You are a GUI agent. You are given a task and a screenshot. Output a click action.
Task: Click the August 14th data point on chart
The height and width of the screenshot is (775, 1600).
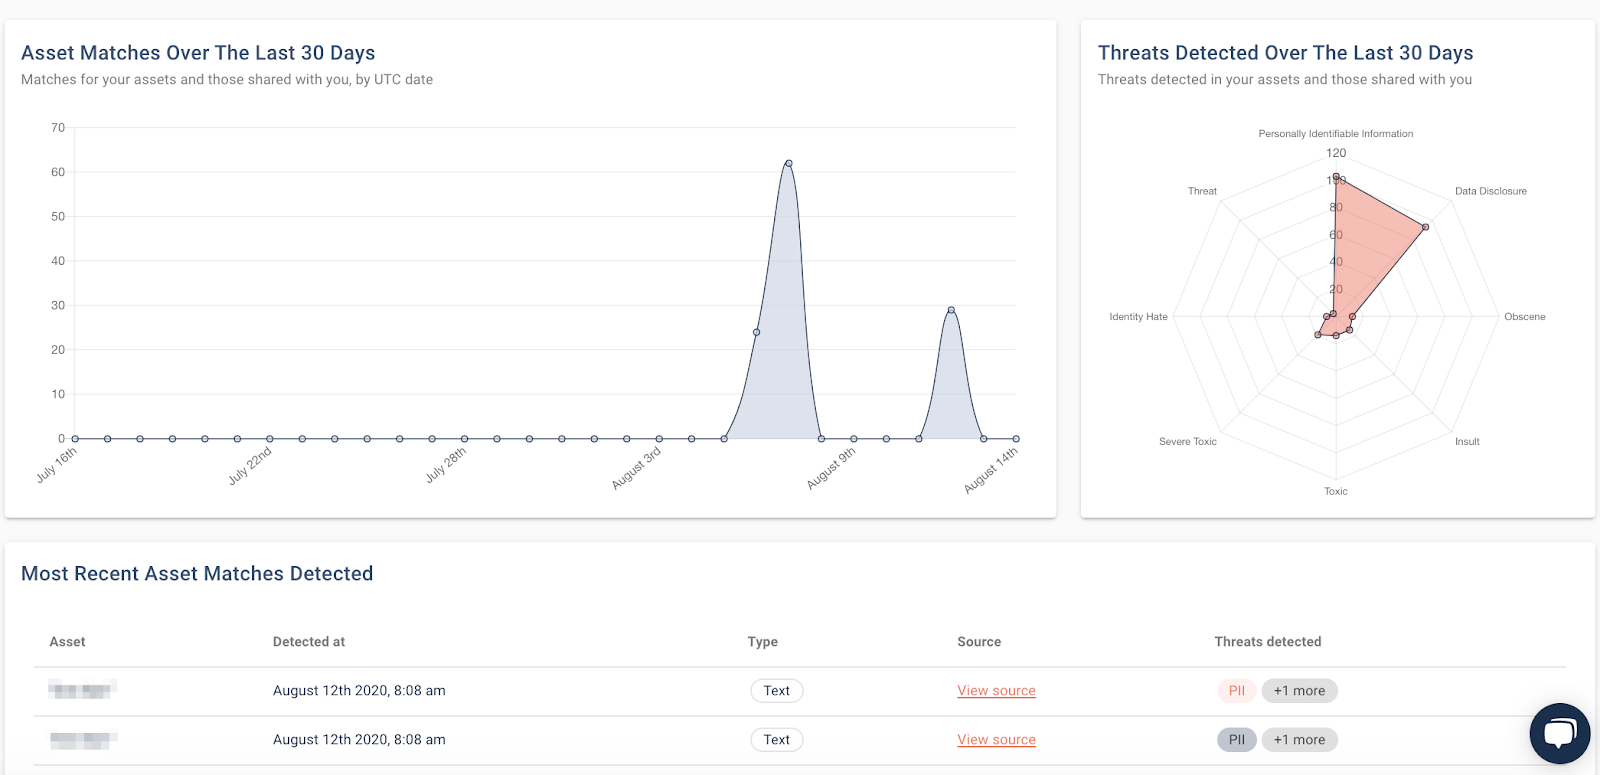[1016, 438]
